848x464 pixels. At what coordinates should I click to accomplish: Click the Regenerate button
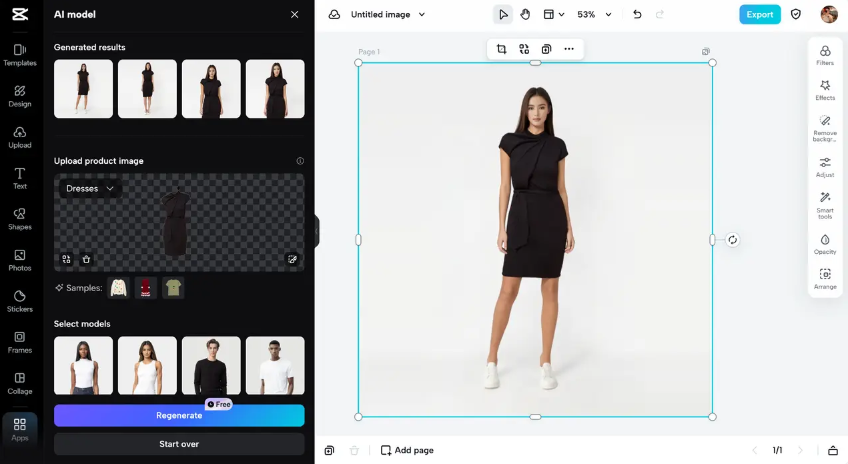pyautogui.click(x=179, y=415)
